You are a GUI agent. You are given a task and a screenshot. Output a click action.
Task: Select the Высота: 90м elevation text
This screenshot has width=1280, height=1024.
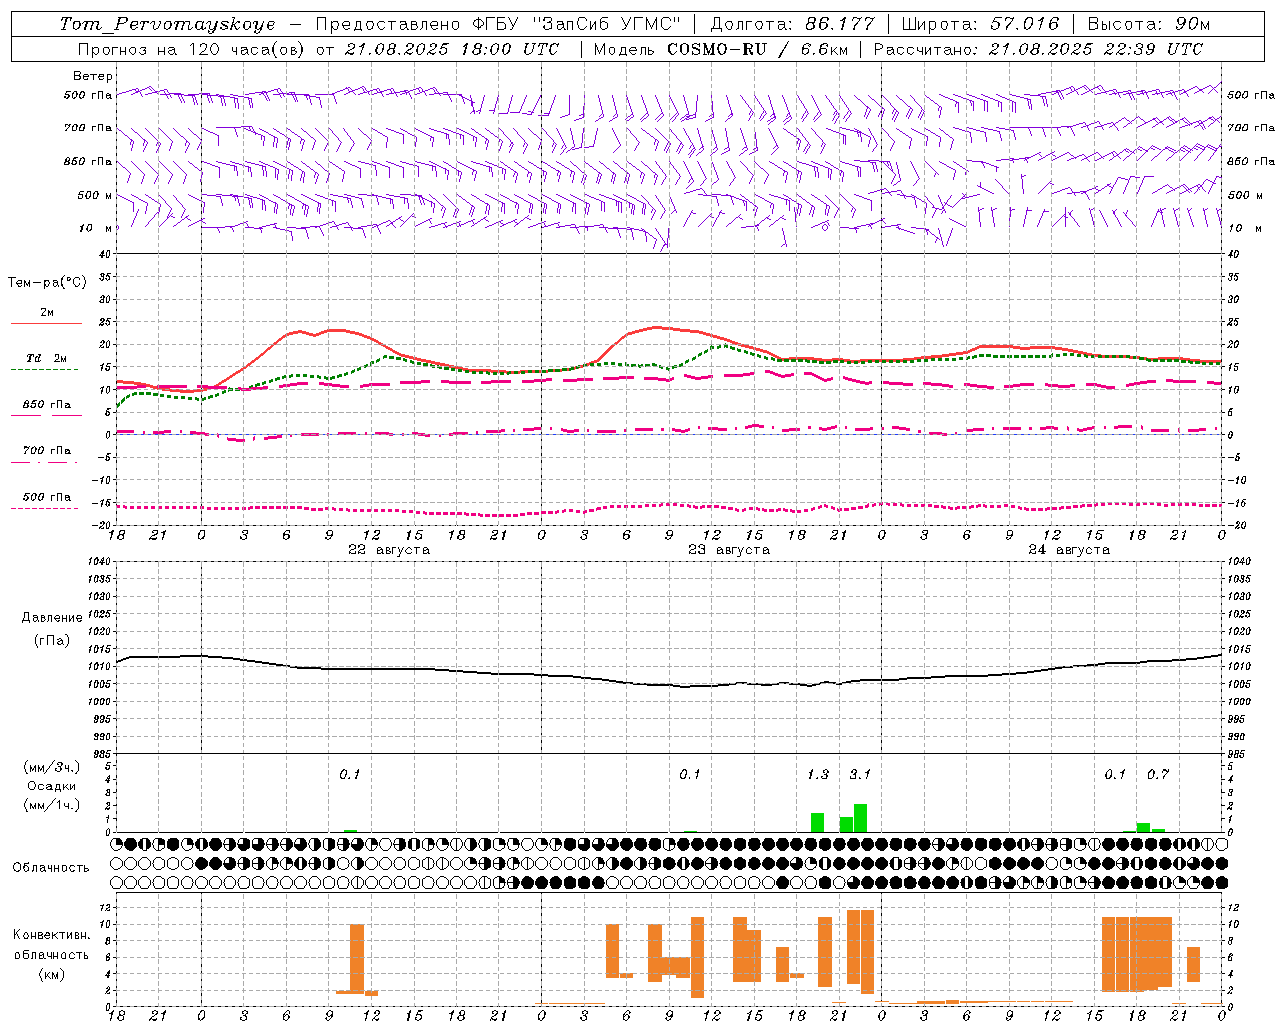click(x=1148, y=24)
